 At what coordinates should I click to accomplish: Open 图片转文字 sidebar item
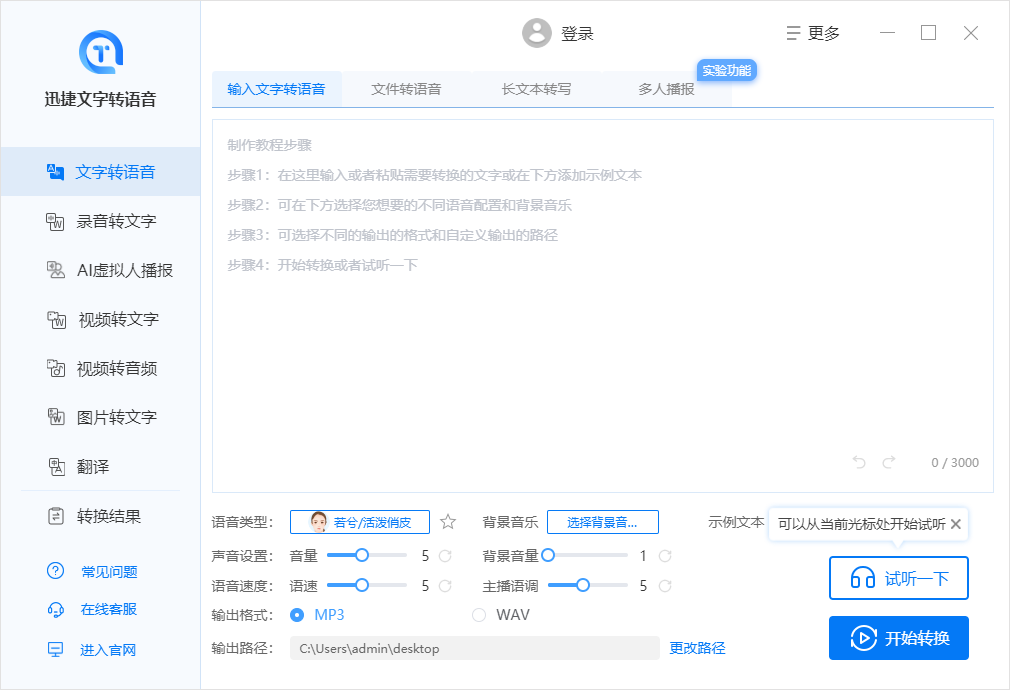[100, 417]
